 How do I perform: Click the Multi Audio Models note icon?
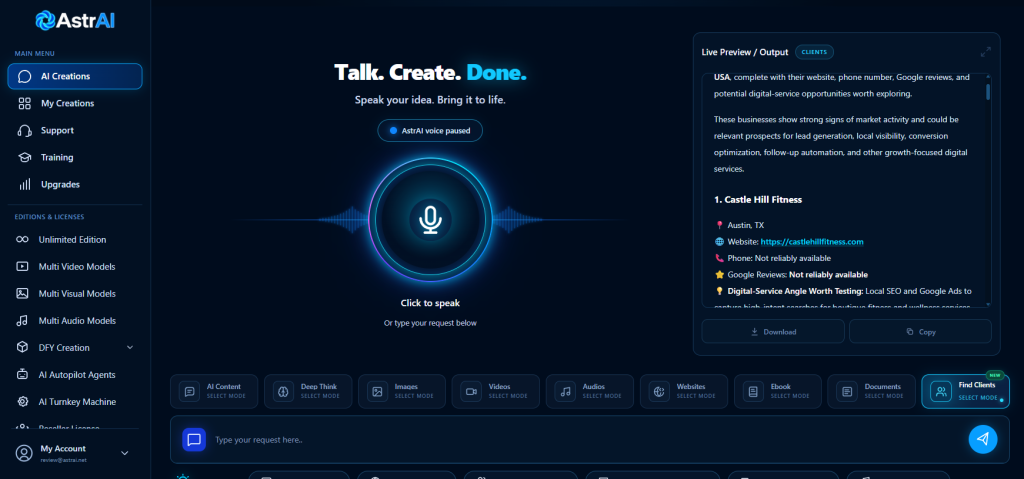(22, 321)
